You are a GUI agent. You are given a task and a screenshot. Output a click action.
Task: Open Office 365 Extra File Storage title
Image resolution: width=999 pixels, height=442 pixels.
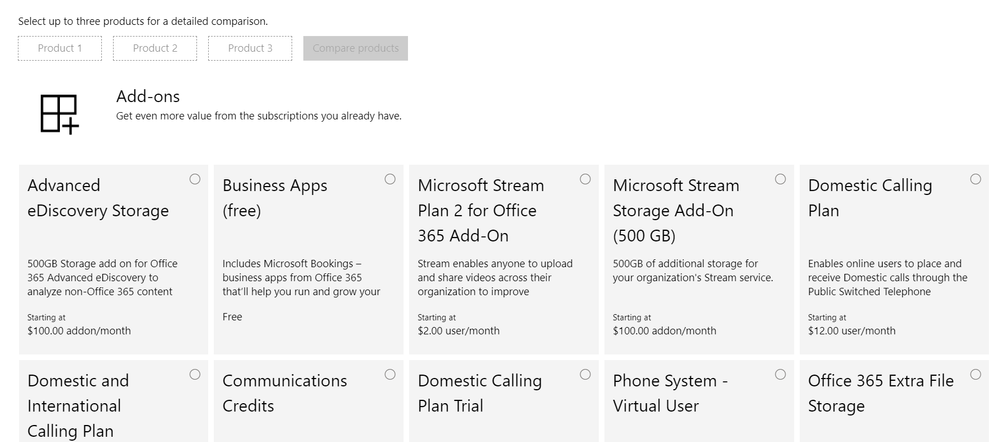pos(881,393)
